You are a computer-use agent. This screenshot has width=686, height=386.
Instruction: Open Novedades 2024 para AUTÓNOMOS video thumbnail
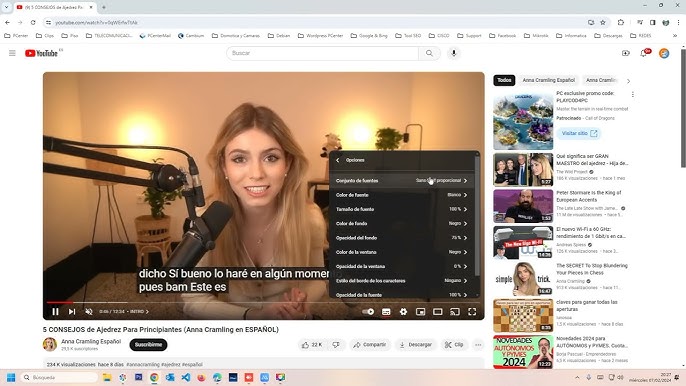[523, 352]
